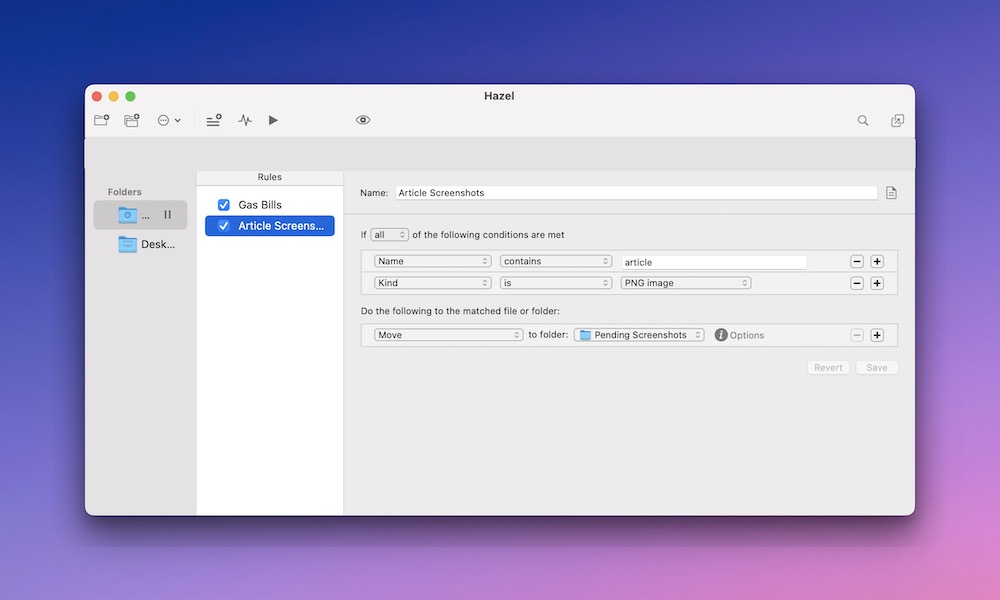This screenshot has height=600, width=1000.
Task: Select the Article Screens... rule row
Action: pyautogui.click(x=270, y=226)
